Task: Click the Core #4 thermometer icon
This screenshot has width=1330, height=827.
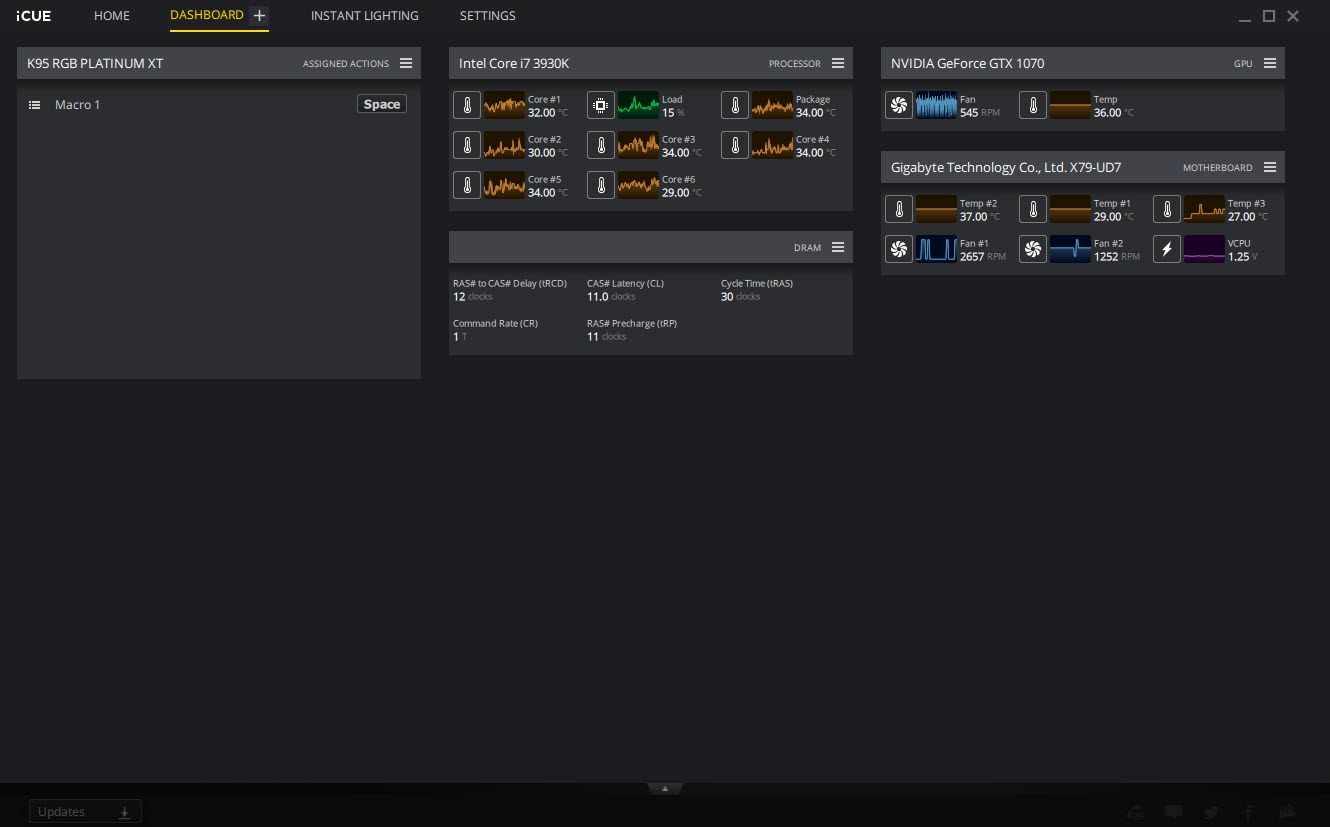Action: click(735, 145)
